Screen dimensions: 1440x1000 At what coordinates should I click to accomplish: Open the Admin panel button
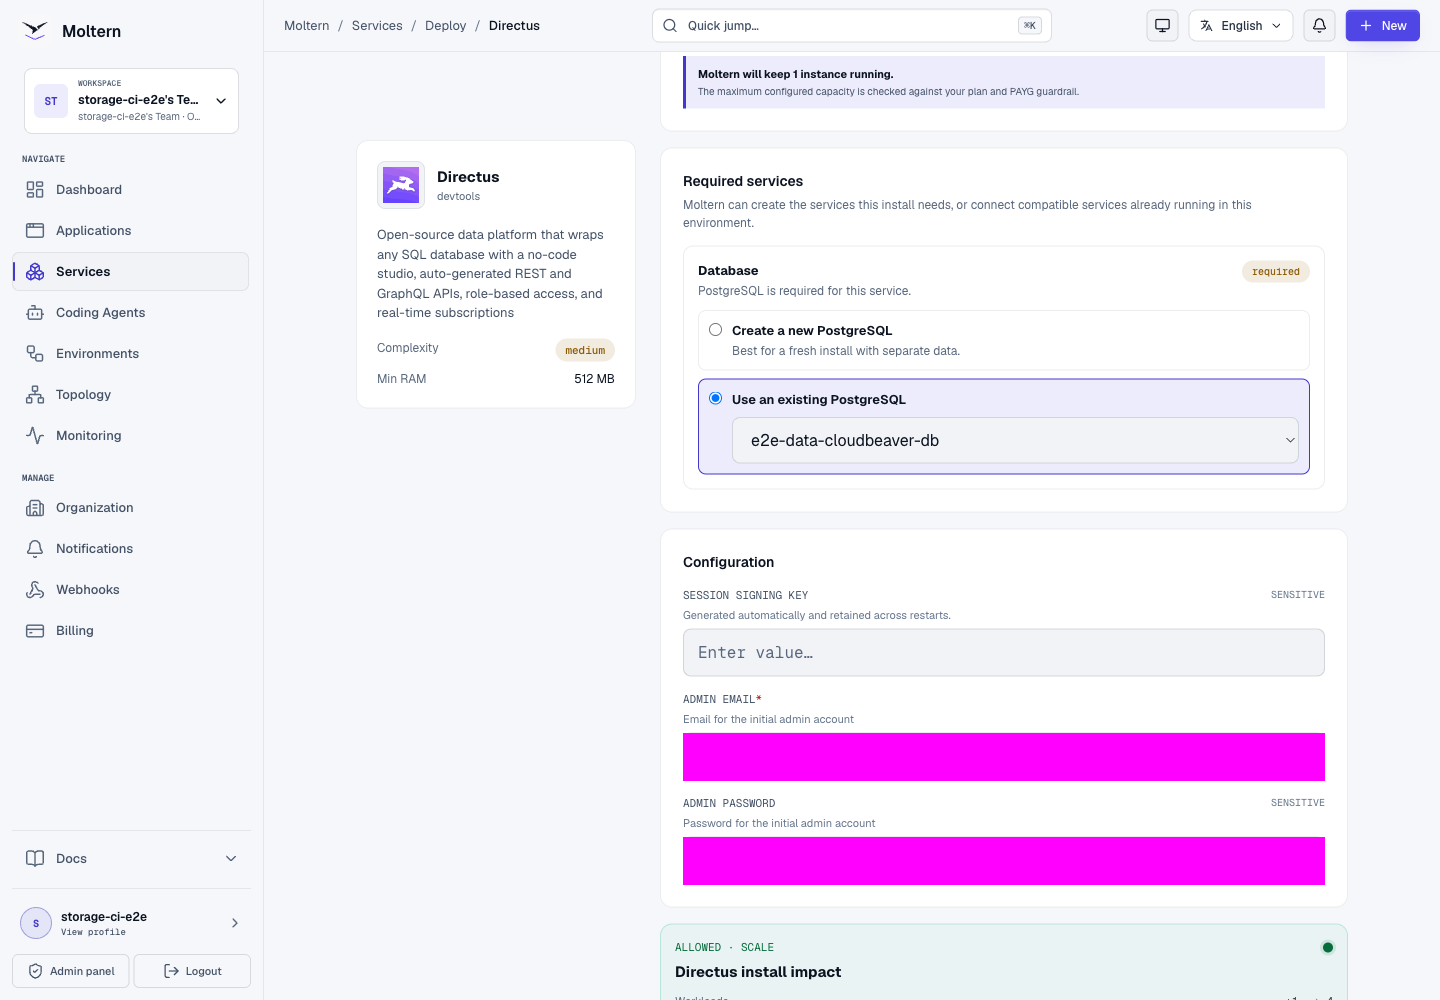tap(71, 971)
